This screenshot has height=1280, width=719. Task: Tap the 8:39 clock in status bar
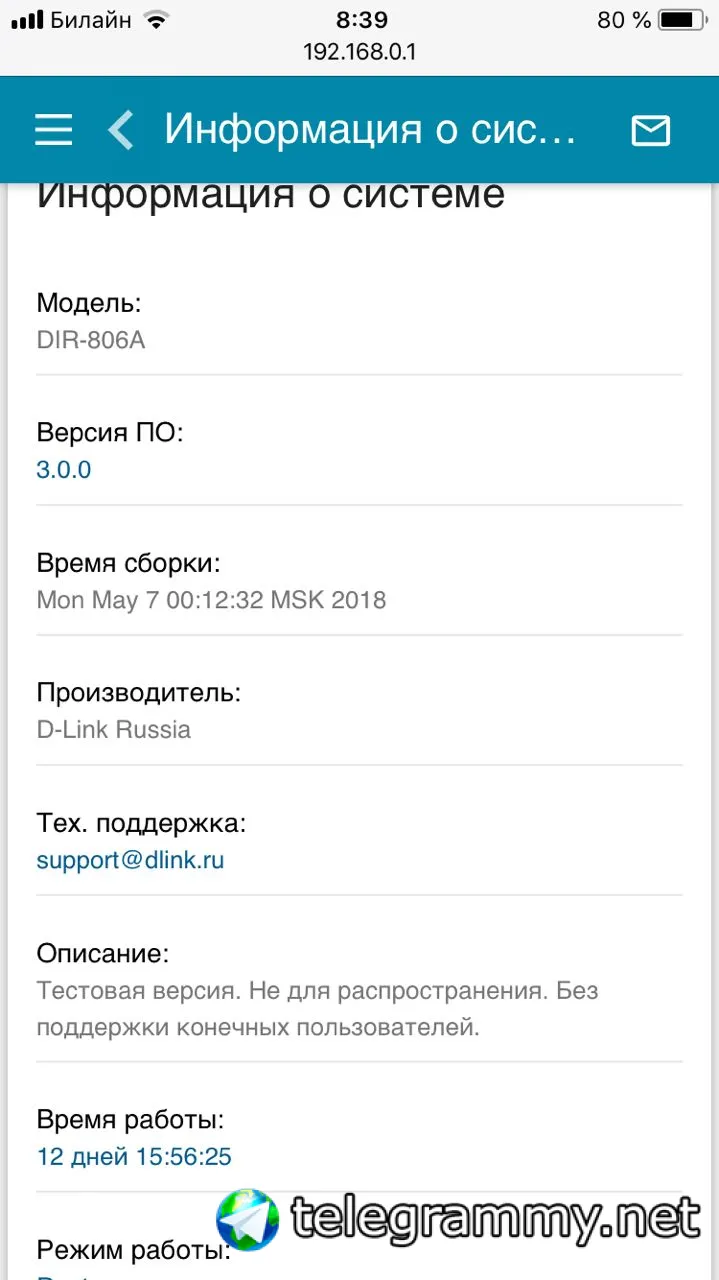click(x=361, y=20)
